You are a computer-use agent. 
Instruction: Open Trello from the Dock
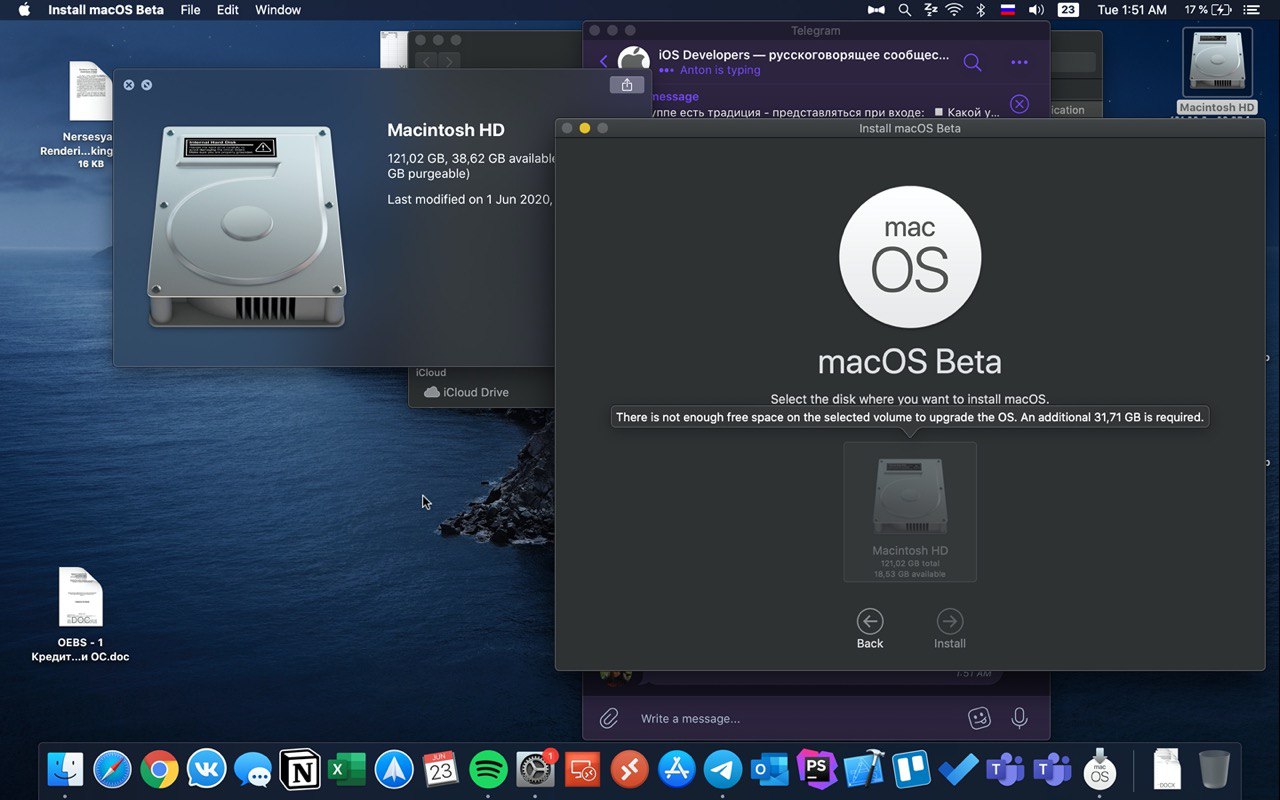click(x=911, y=769)
